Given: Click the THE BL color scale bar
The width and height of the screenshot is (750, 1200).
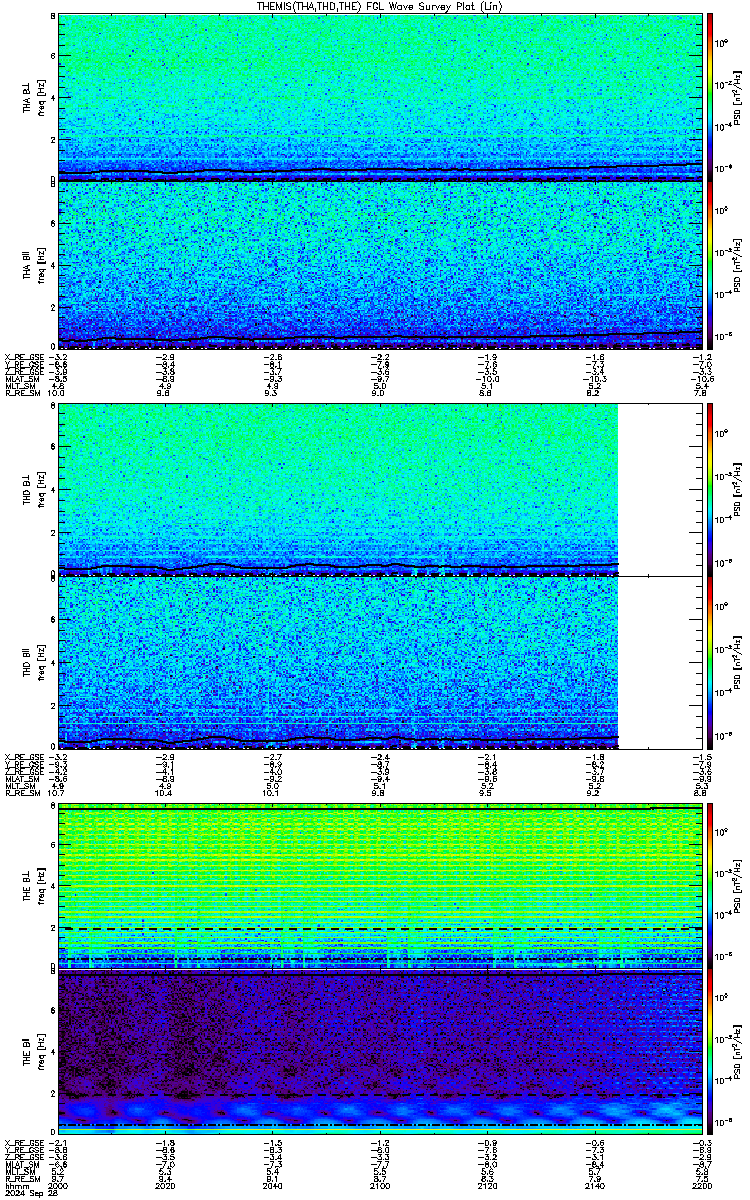Looking at the screenshot, I should (x=710, y=885).
